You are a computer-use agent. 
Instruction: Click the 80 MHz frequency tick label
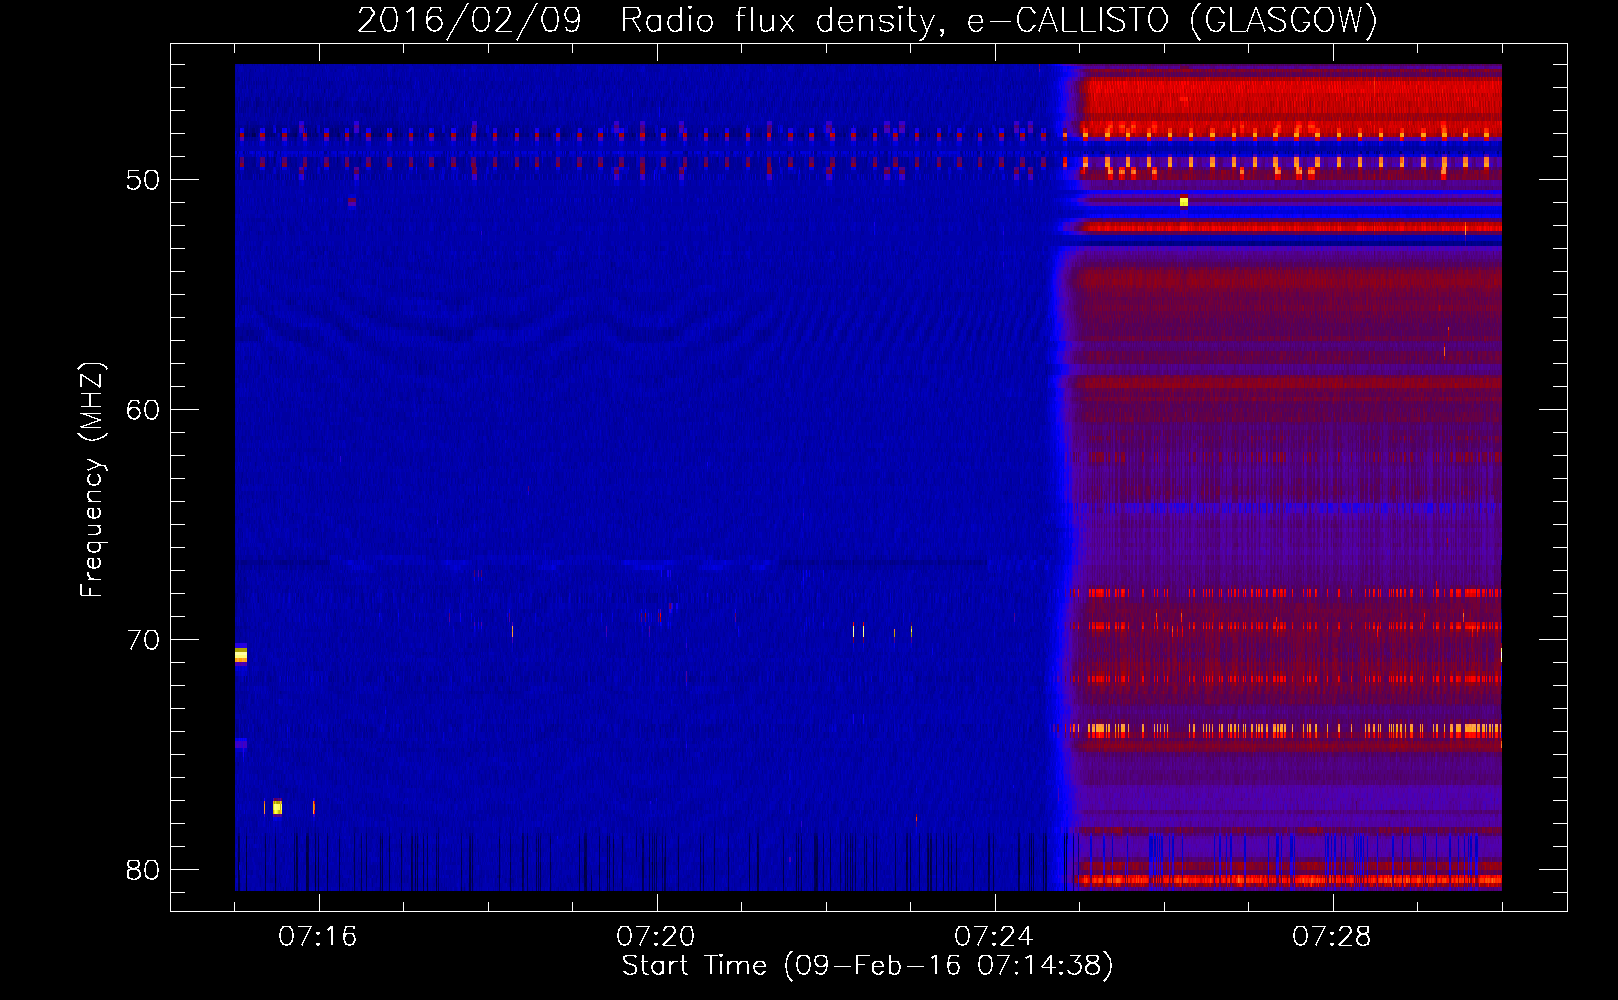click(143, 870)
